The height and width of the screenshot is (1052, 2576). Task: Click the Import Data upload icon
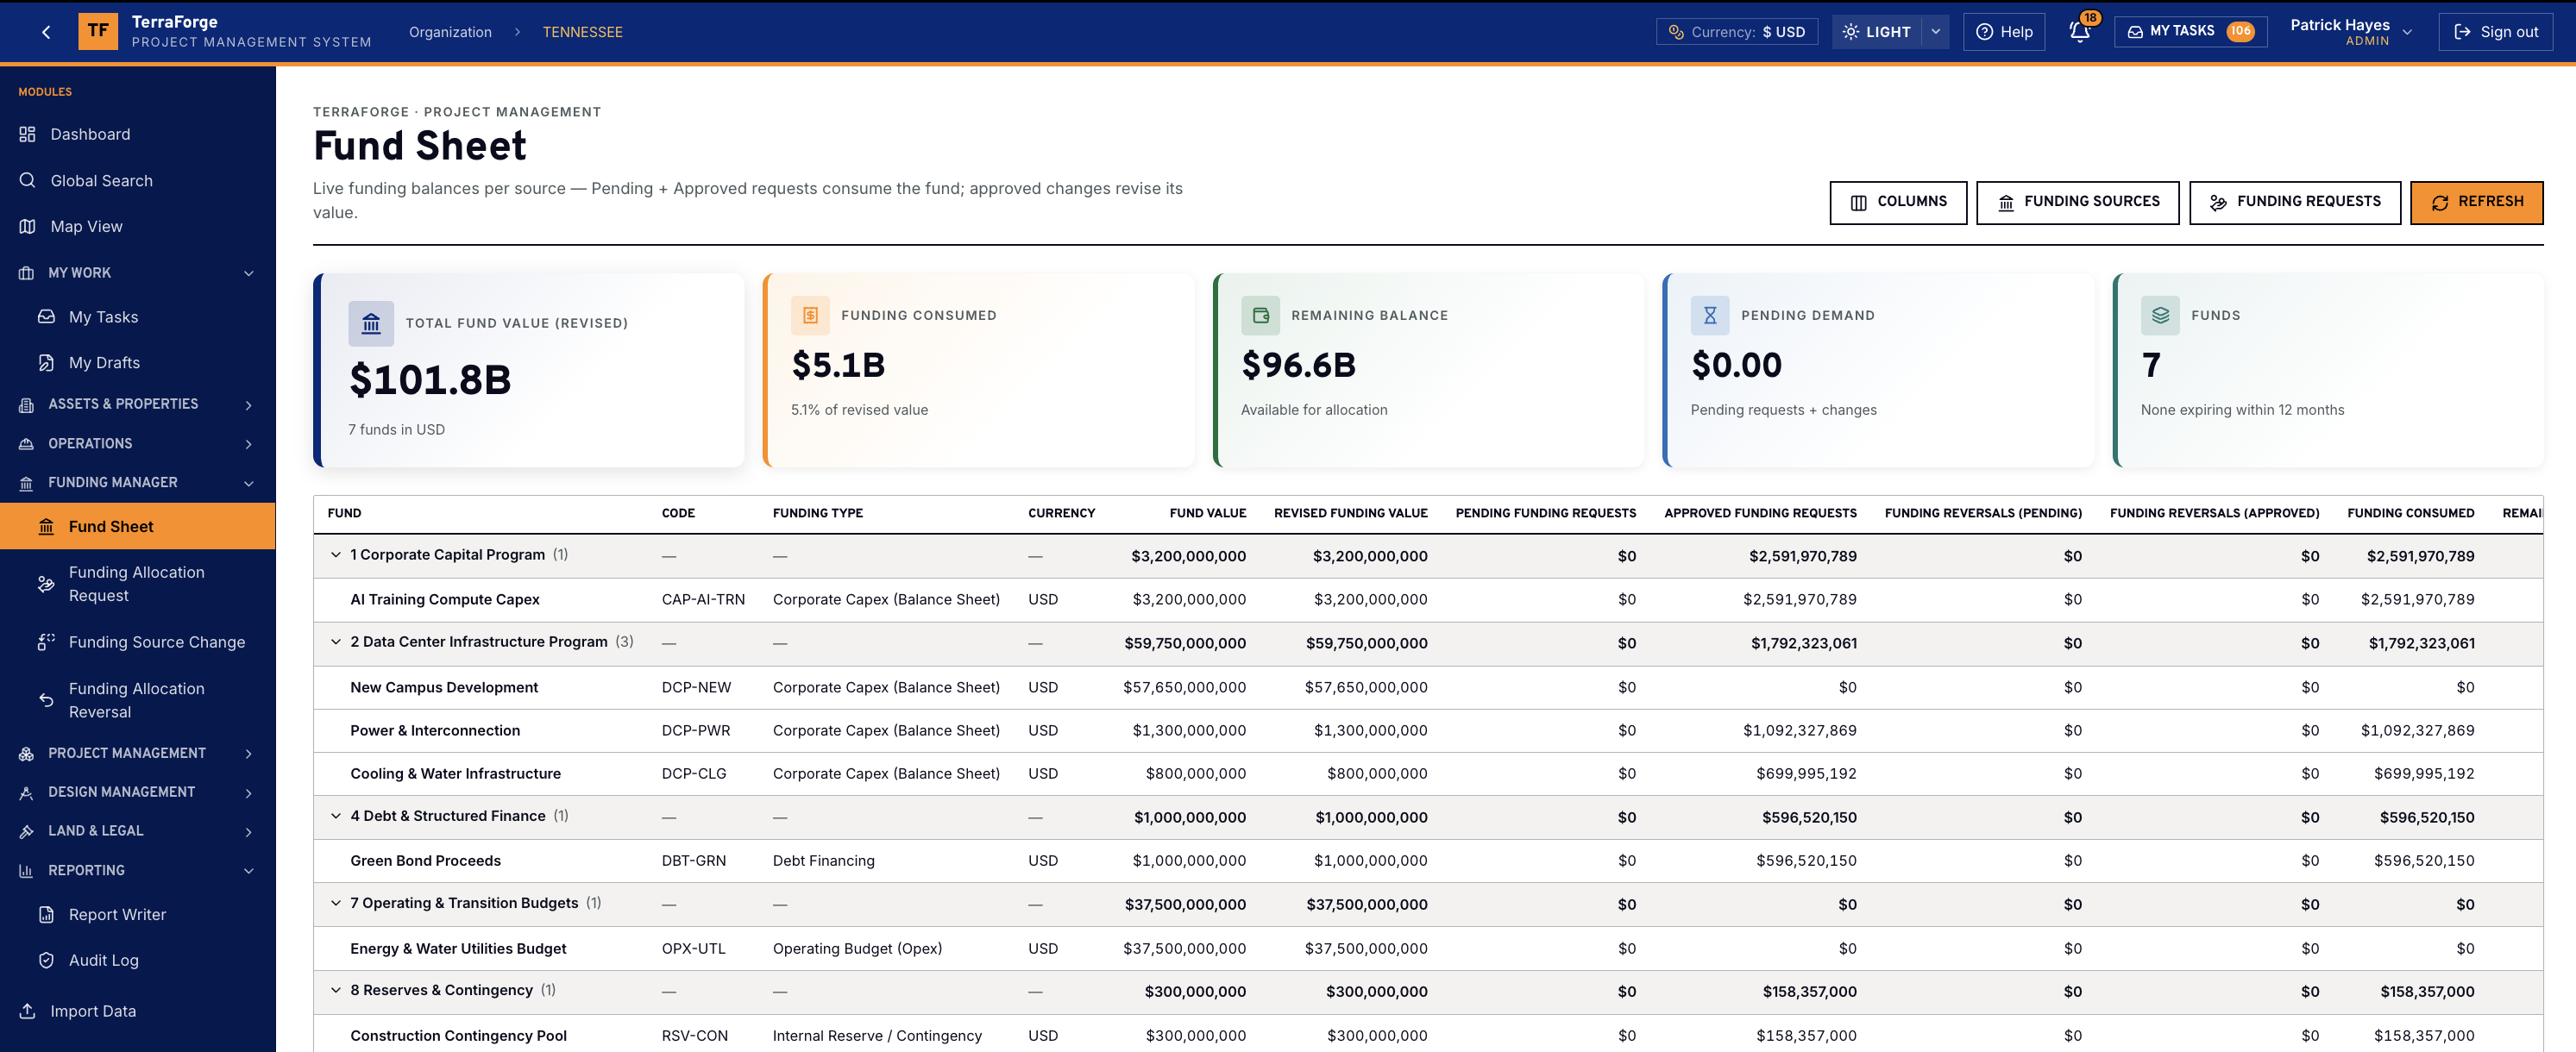[27, 1011]
